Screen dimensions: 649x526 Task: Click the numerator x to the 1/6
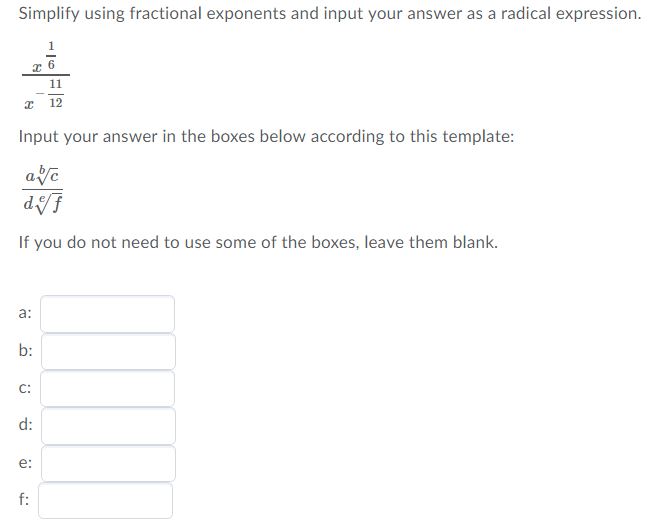(x=46, y=57)
